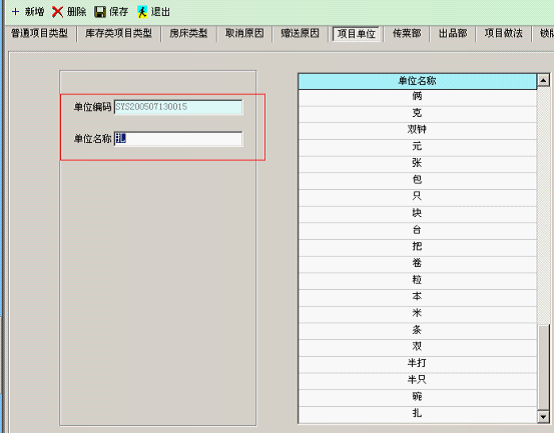Click the running man 退出 icon
Viewport: 554px width, 433px height.
pos(142,12)
